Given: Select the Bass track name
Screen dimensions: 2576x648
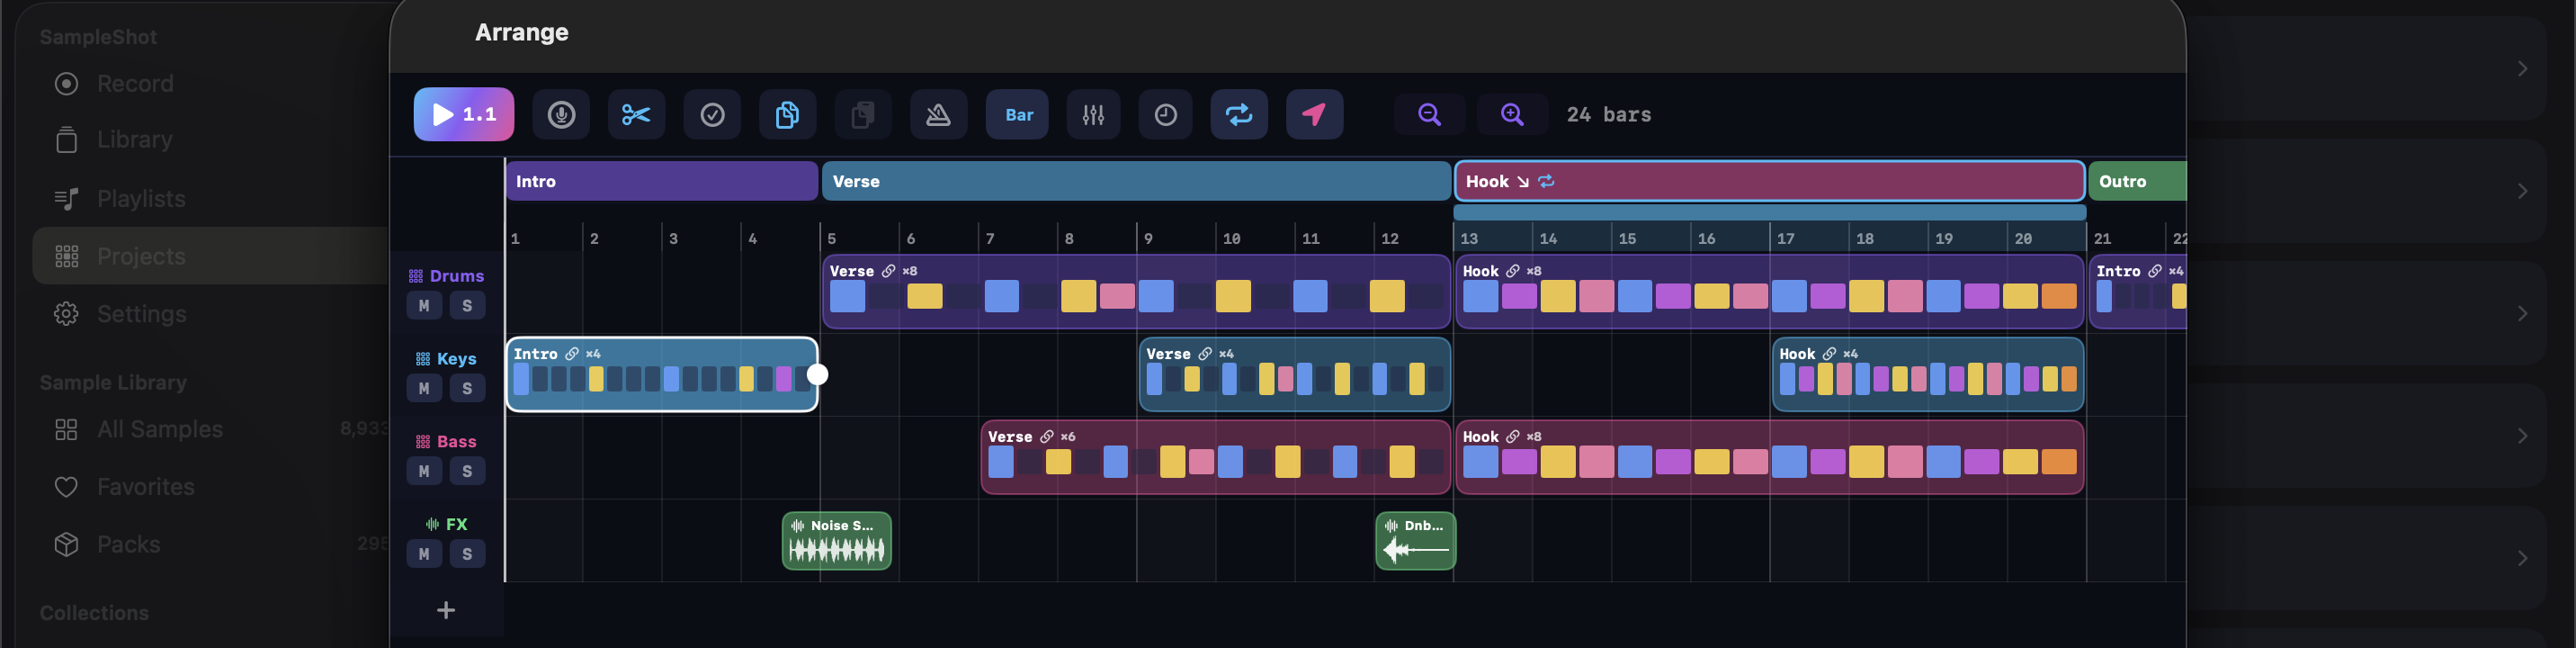Looking at the screenshot, I should [x=456, y=442].
